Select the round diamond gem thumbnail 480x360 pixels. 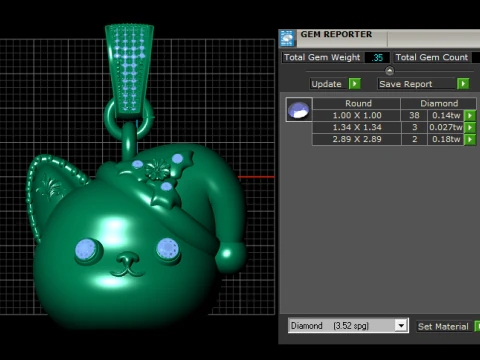pos(299,110)
